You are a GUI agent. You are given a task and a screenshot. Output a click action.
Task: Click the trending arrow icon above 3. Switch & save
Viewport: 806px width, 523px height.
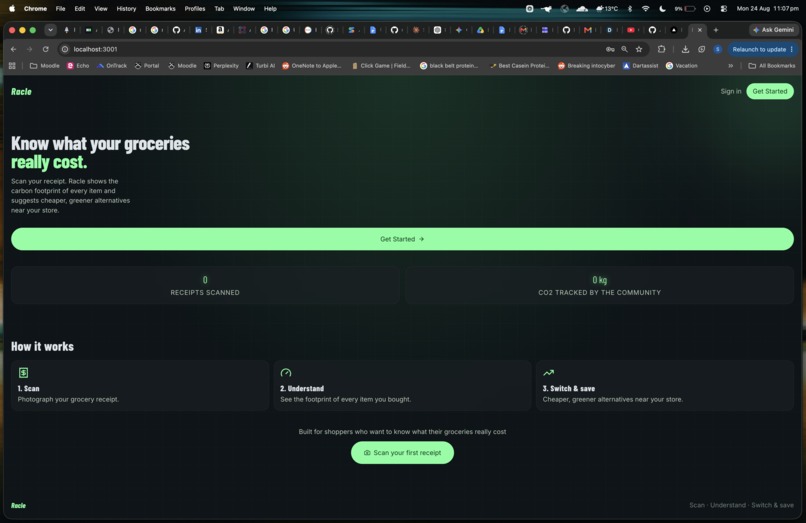[548, 372]
